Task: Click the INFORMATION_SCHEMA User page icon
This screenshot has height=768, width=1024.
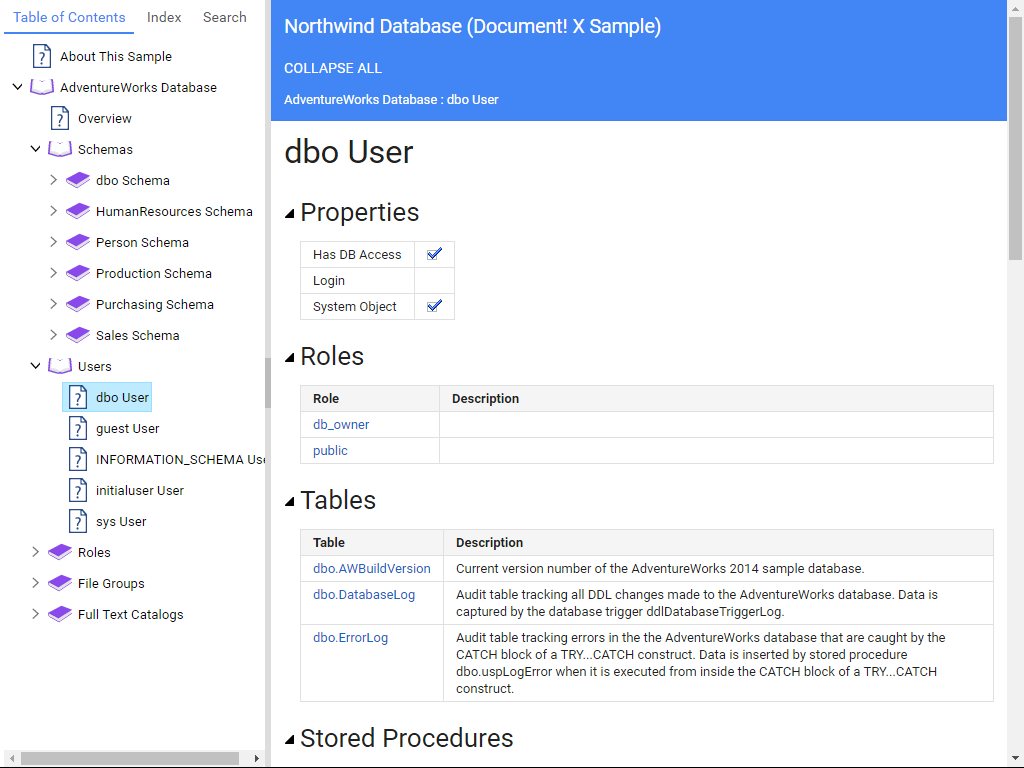Action: pyautogui.click(x=78, y=459)
